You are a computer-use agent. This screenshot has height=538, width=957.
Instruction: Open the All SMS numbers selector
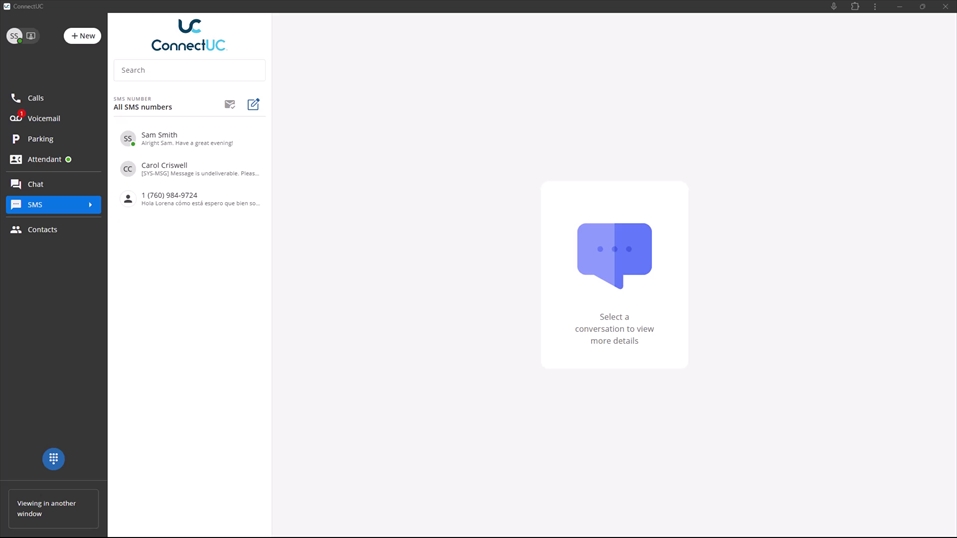[143, 107]
